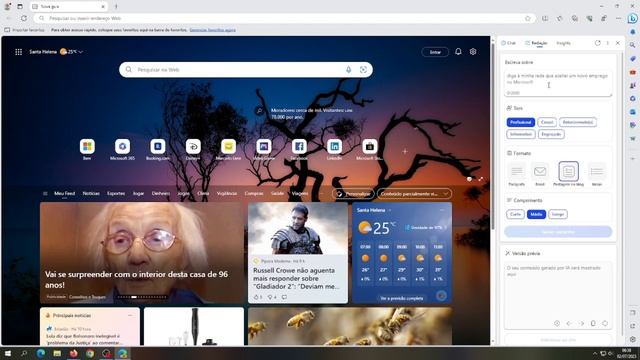Screen dimensions: 640x360
Task: Select the Casual tone option
Action: (547, 122)
